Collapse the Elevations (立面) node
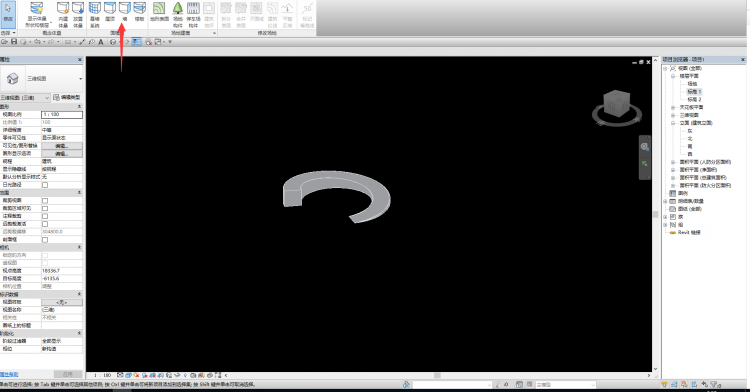Viewport: 750px width, 392px height. click(673, 123)
